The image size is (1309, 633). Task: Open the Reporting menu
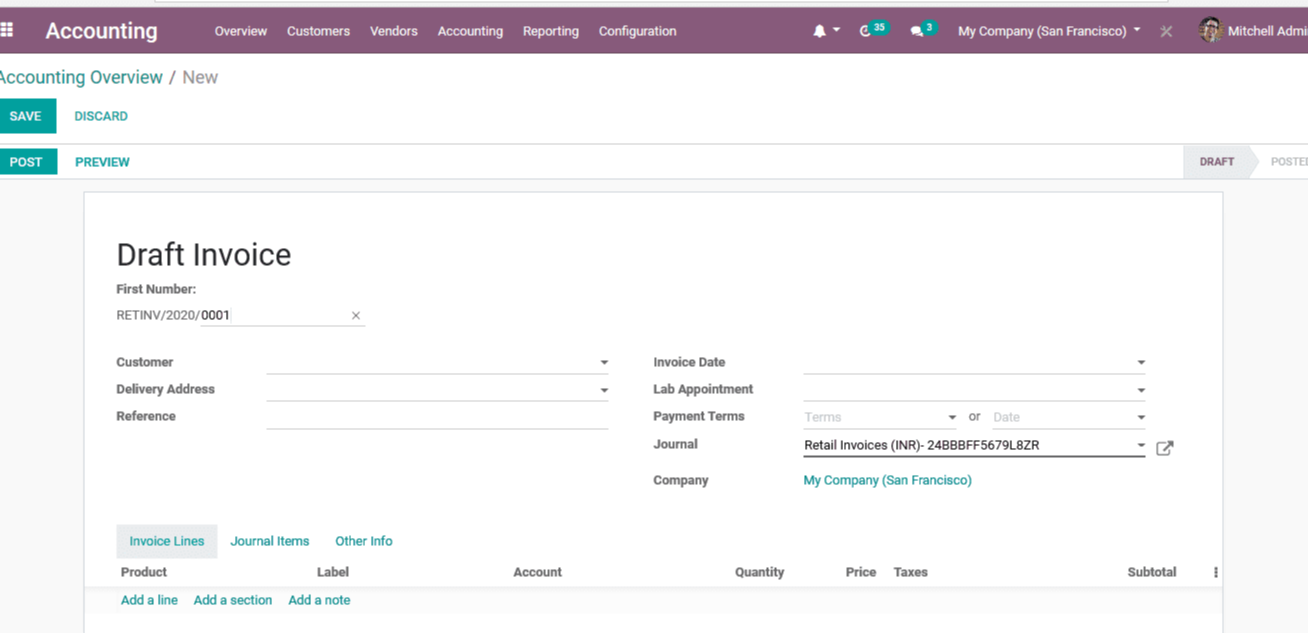coord(550,31)
